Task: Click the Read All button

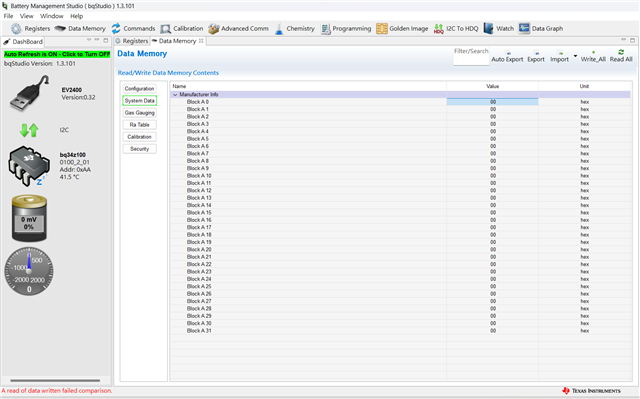Action: click(x=621, y=56)
